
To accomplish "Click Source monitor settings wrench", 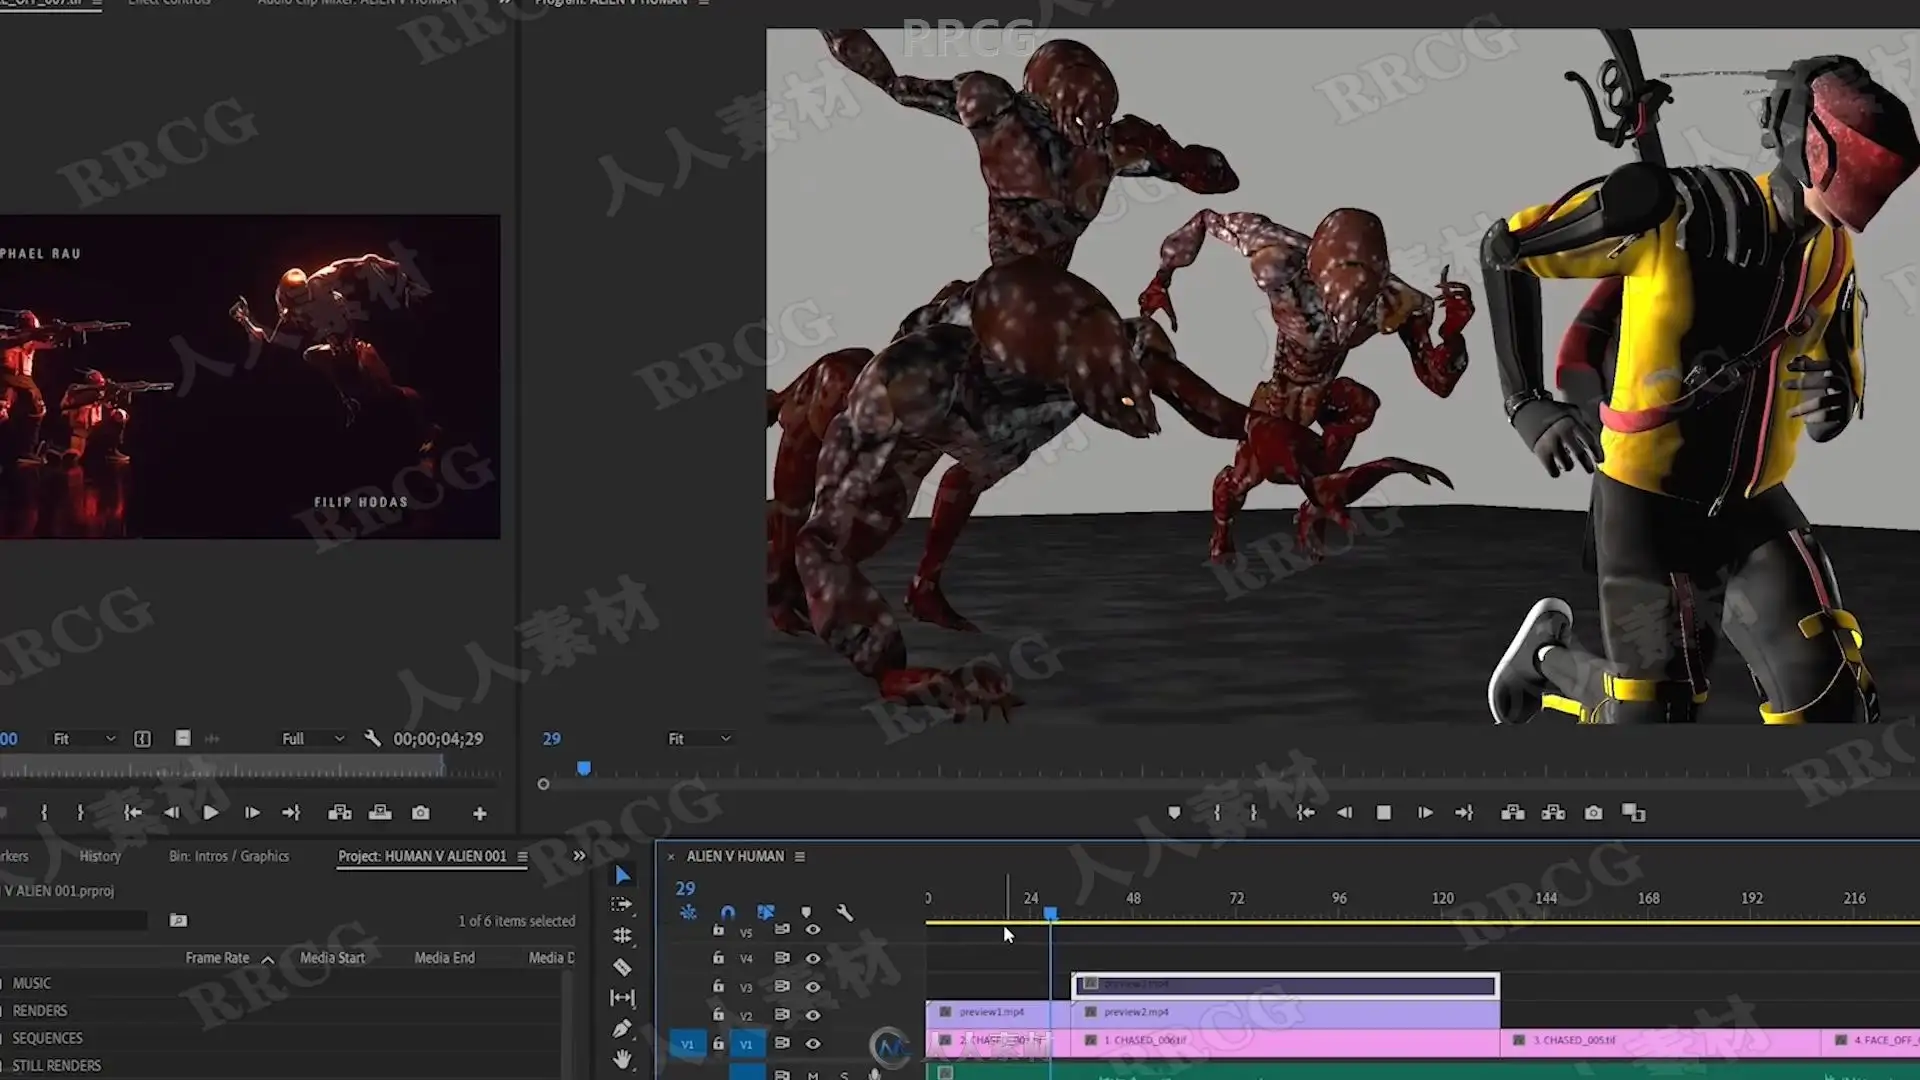I will pos(372,738).
